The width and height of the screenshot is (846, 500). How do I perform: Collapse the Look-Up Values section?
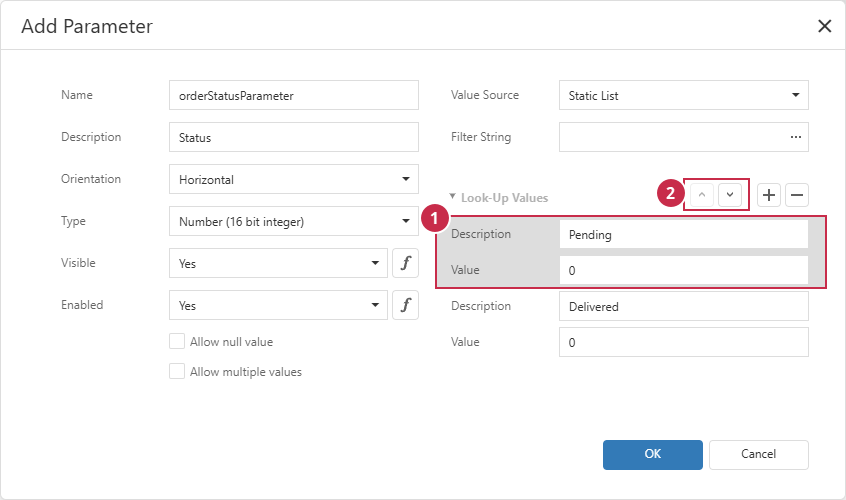coord(453,196)
